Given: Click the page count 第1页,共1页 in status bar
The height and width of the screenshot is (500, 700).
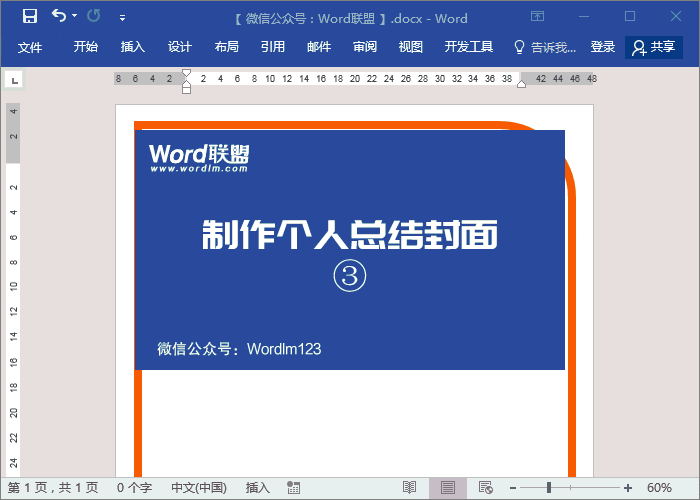Looking at the screenshot, I should click(x=53, y=488).
